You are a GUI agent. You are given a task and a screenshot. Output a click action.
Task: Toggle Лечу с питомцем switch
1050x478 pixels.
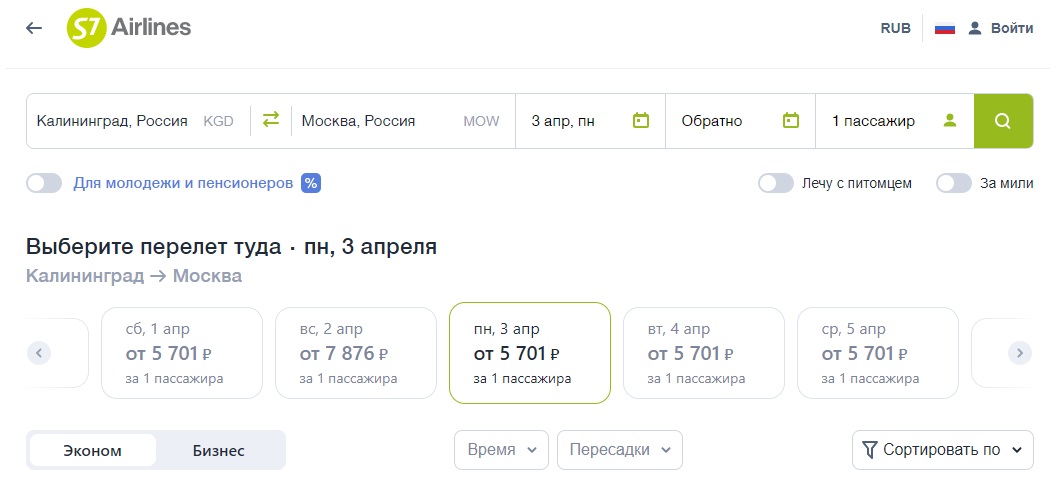click(x=775, y=183)
